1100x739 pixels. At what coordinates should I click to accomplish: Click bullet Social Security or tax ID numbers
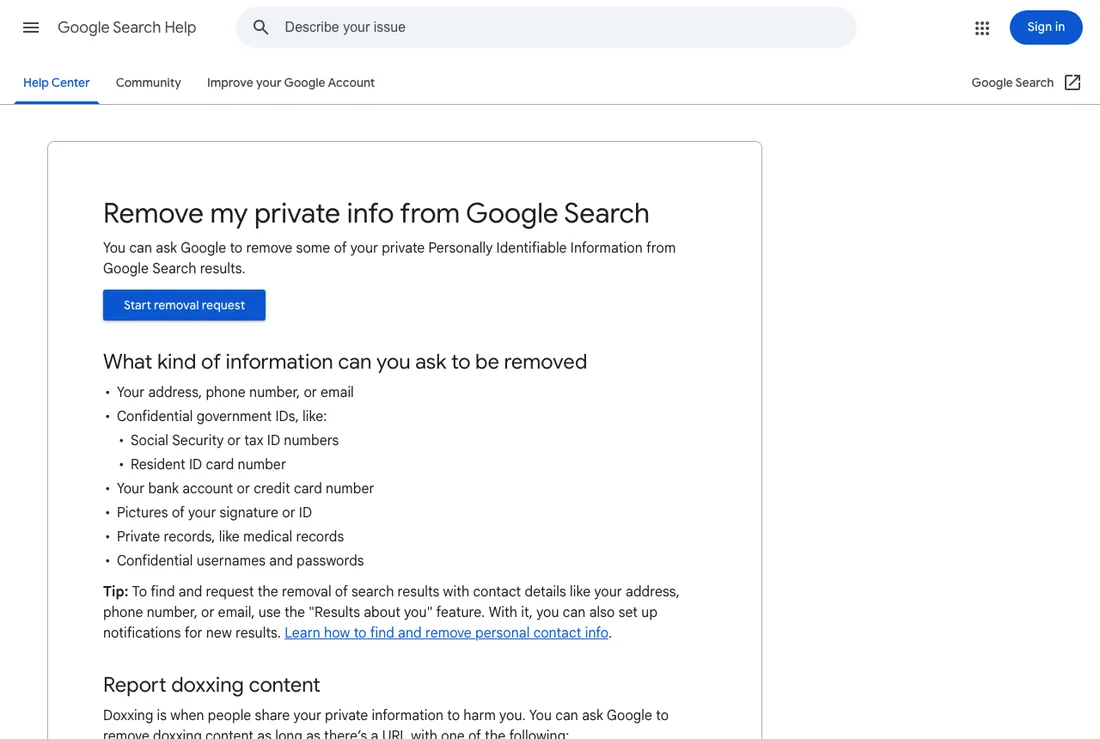(234, 440)
